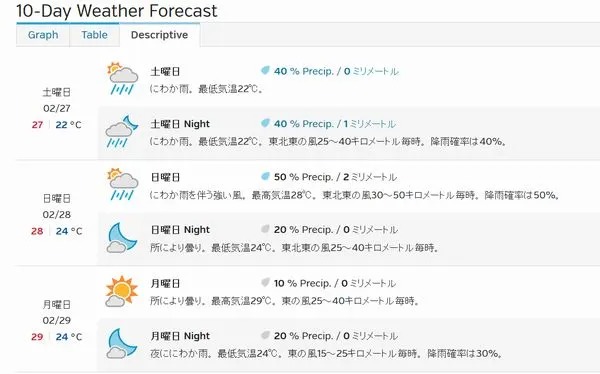
Task: Switch to the Graph tab
Action: [43, 35]
